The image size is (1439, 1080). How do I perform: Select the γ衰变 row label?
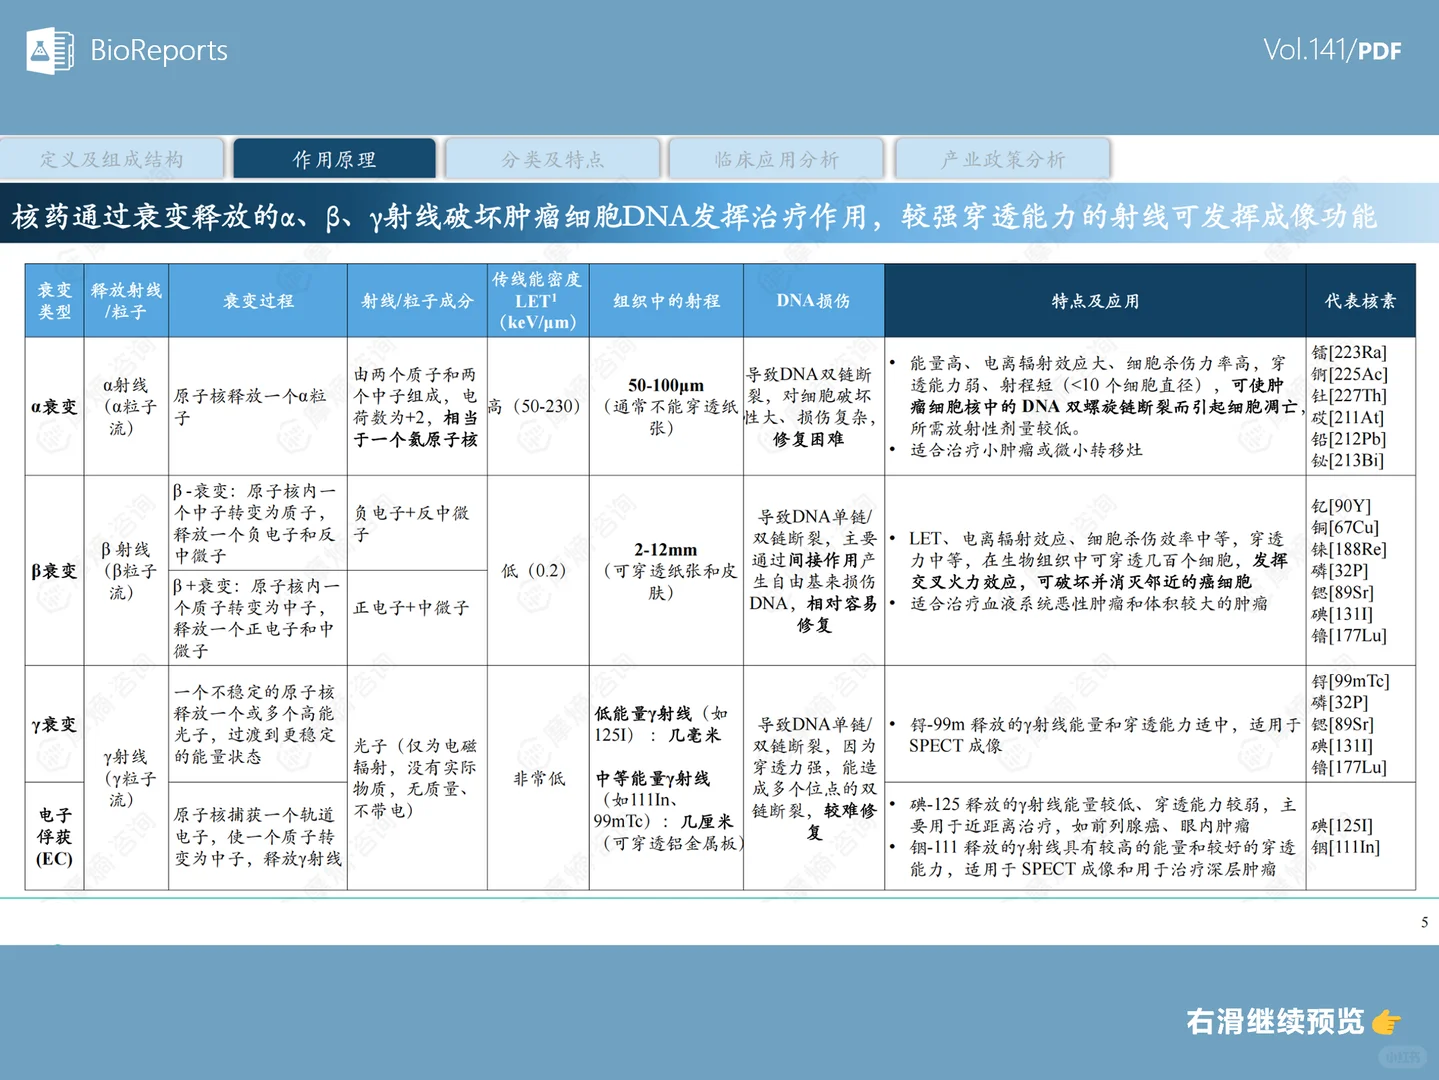click(x=53, y=725)
